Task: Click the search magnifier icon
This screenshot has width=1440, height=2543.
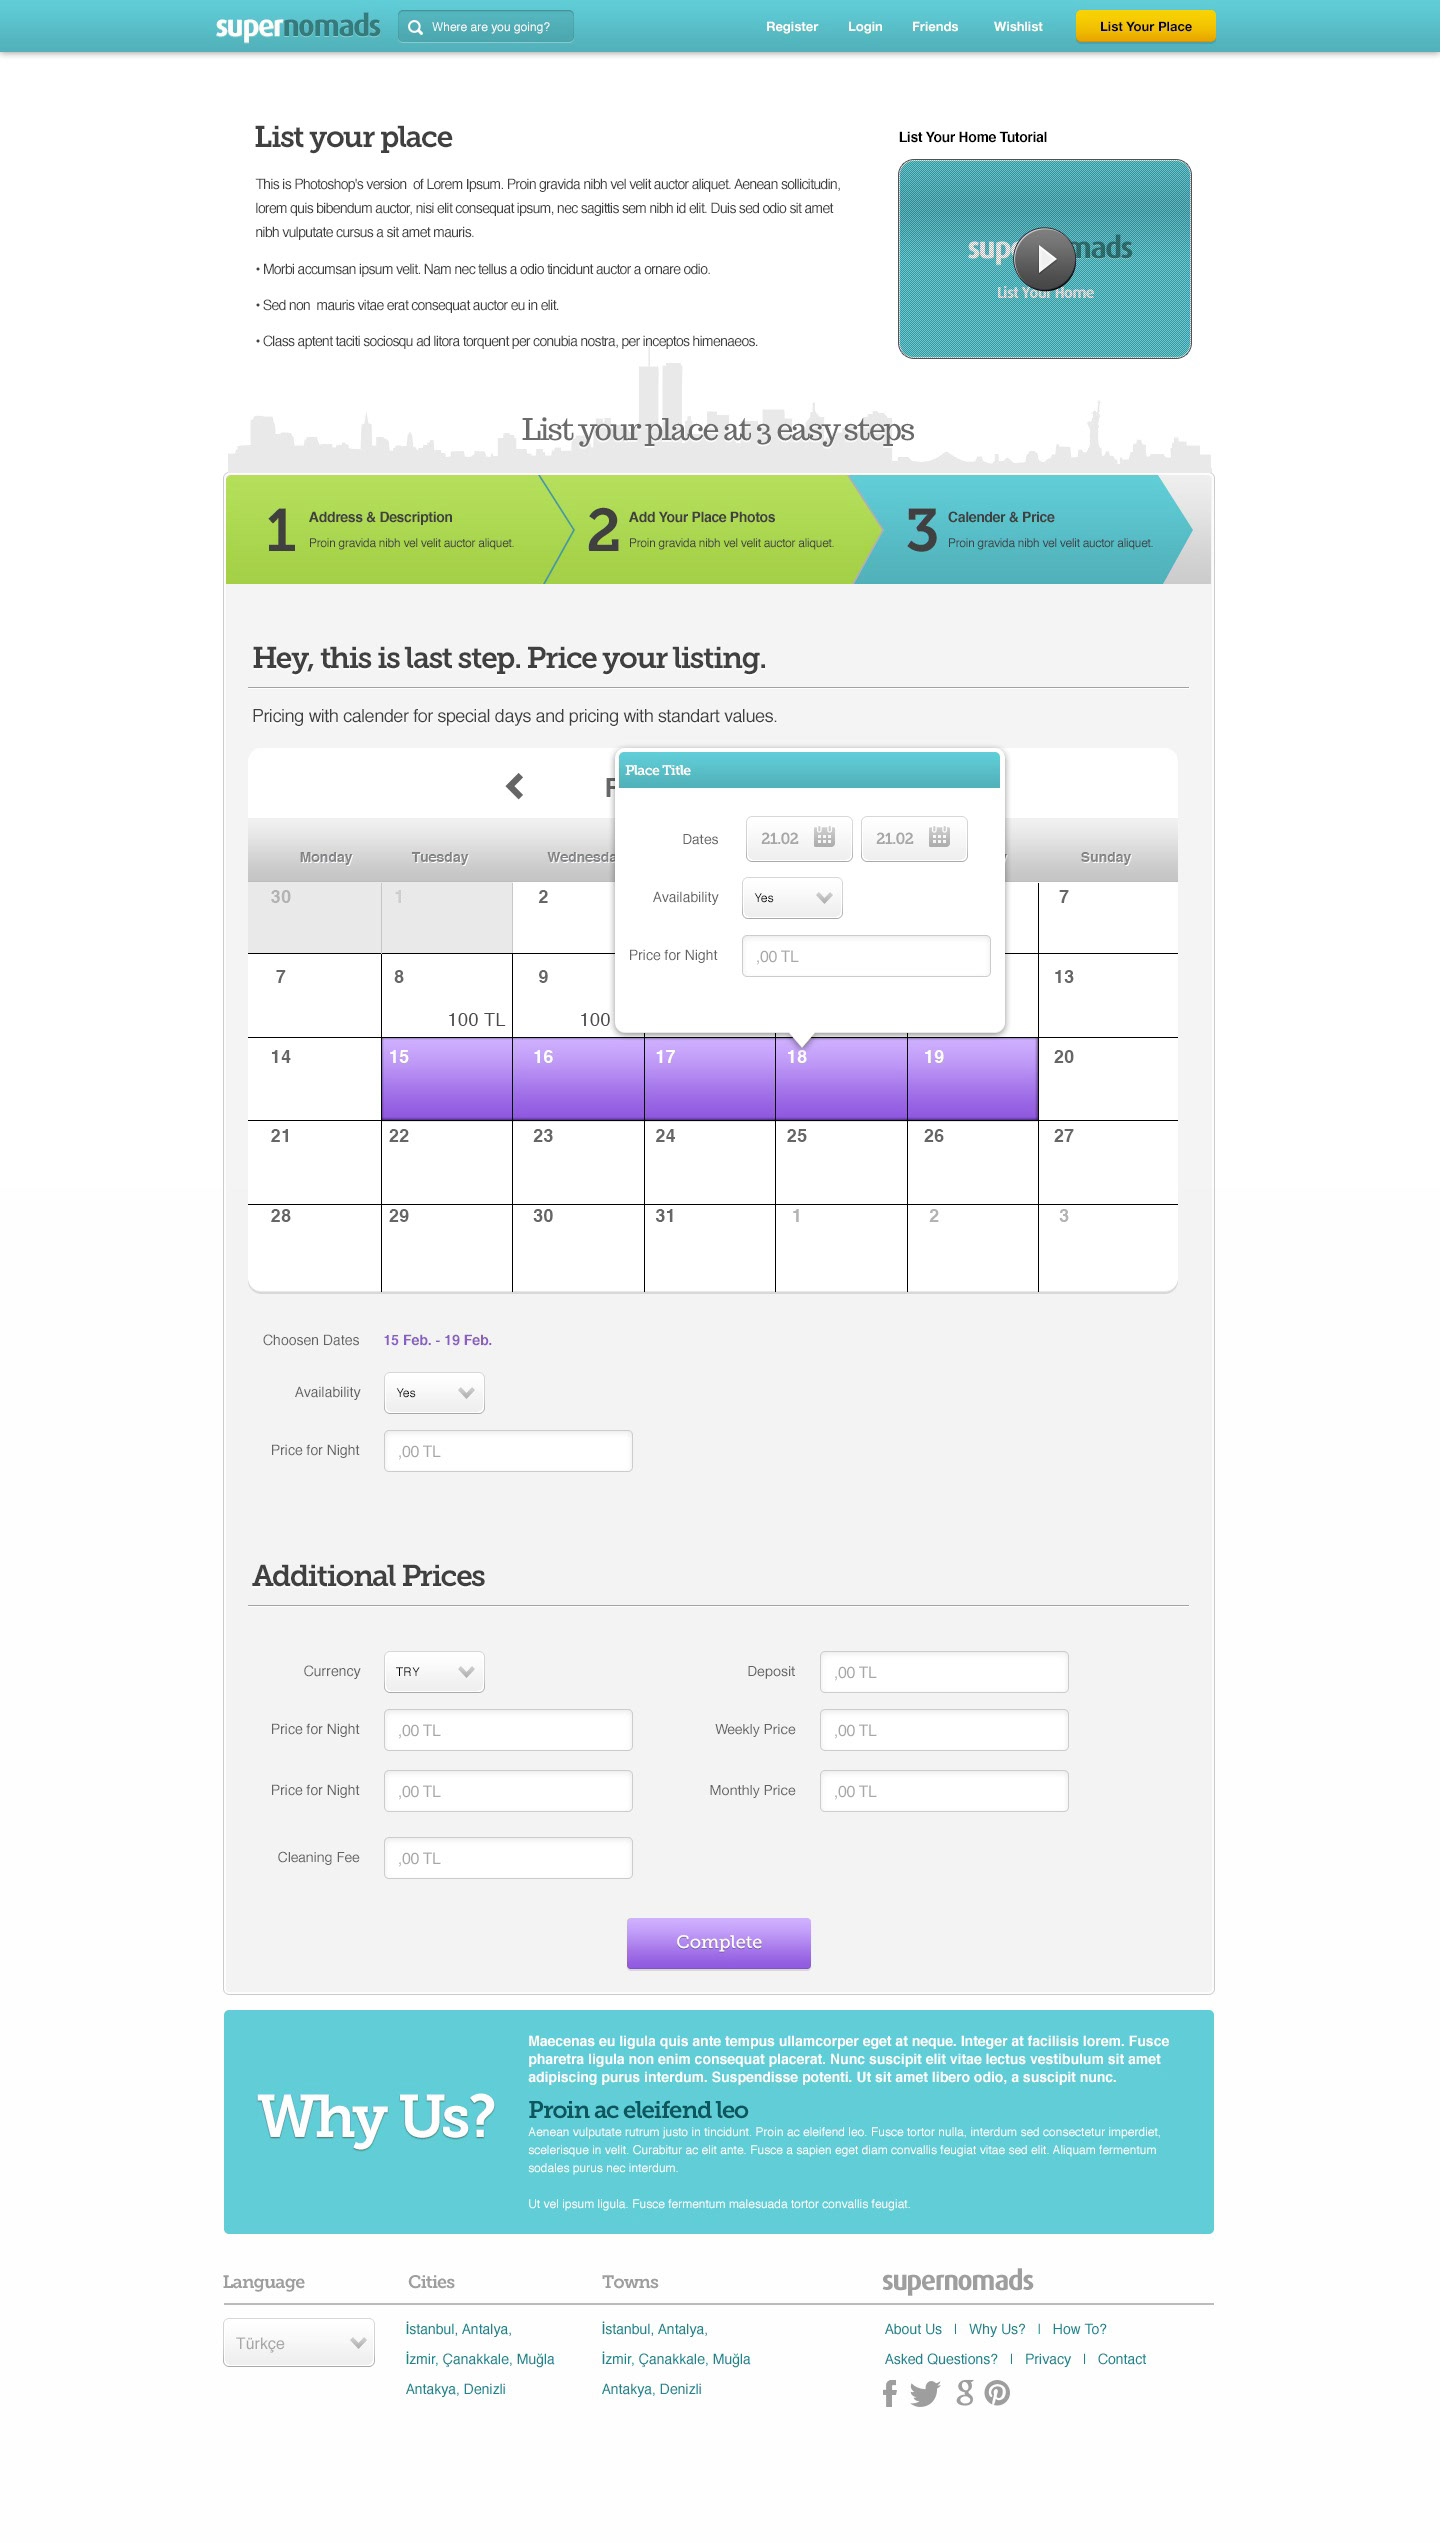Action: pos(415,27)
